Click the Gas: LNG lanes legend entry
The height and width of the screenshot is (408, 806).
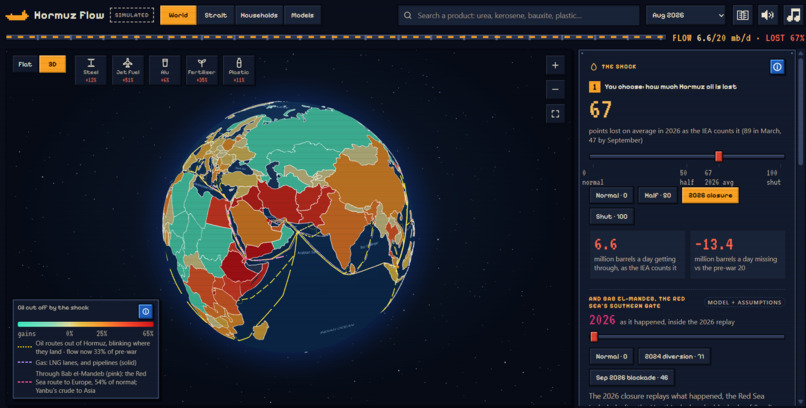click(77, 363)
